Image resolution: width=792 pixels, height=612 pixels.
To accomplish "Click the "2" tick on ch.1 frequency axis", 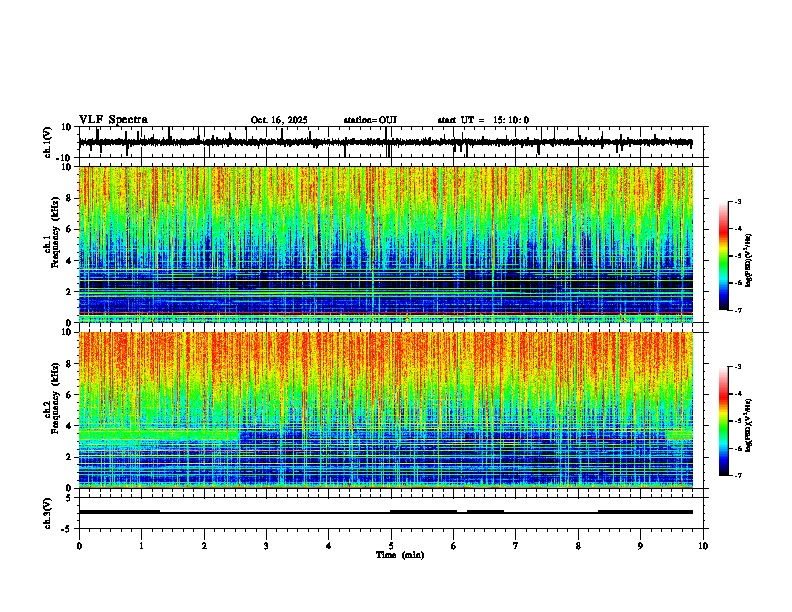I will (x=70, y=291).
